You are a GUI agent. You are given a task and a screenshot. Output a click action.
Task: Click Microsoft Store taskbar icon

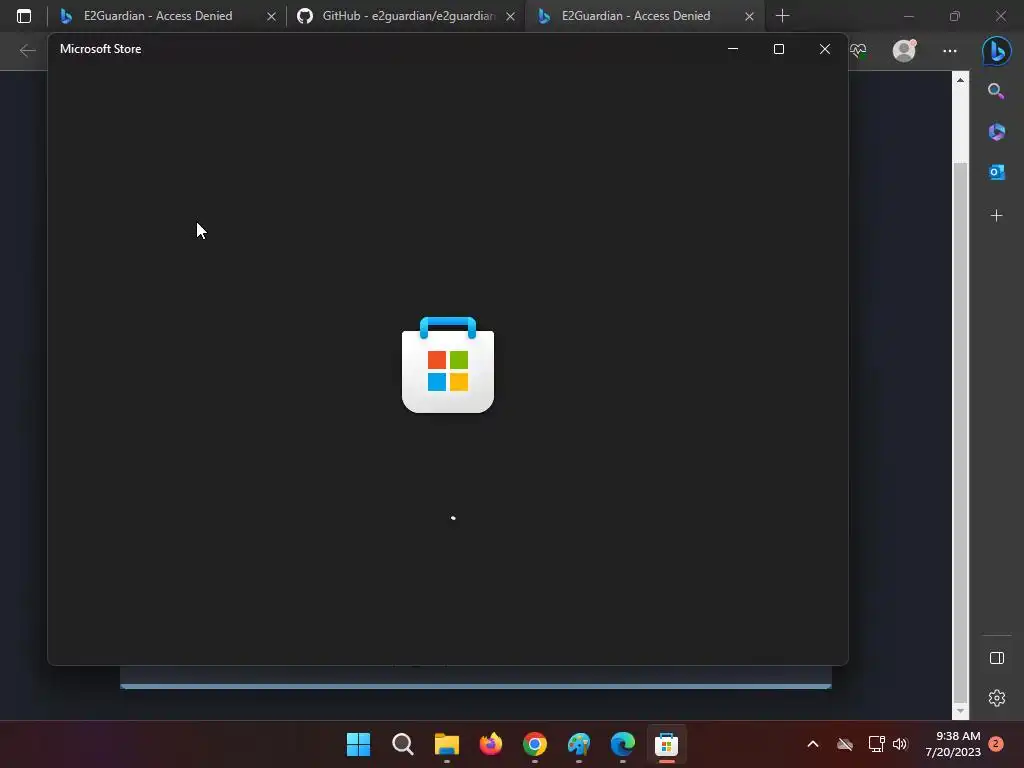pos(667,744)
